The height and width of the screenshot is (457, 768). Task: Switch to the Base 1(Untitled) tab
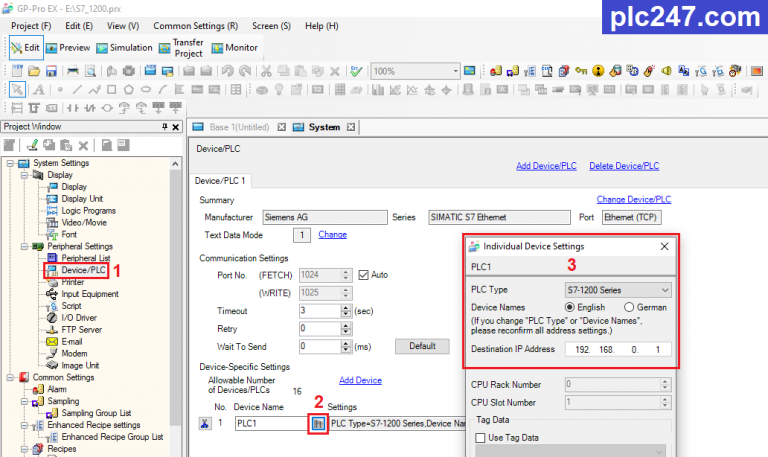coord(239,127)
